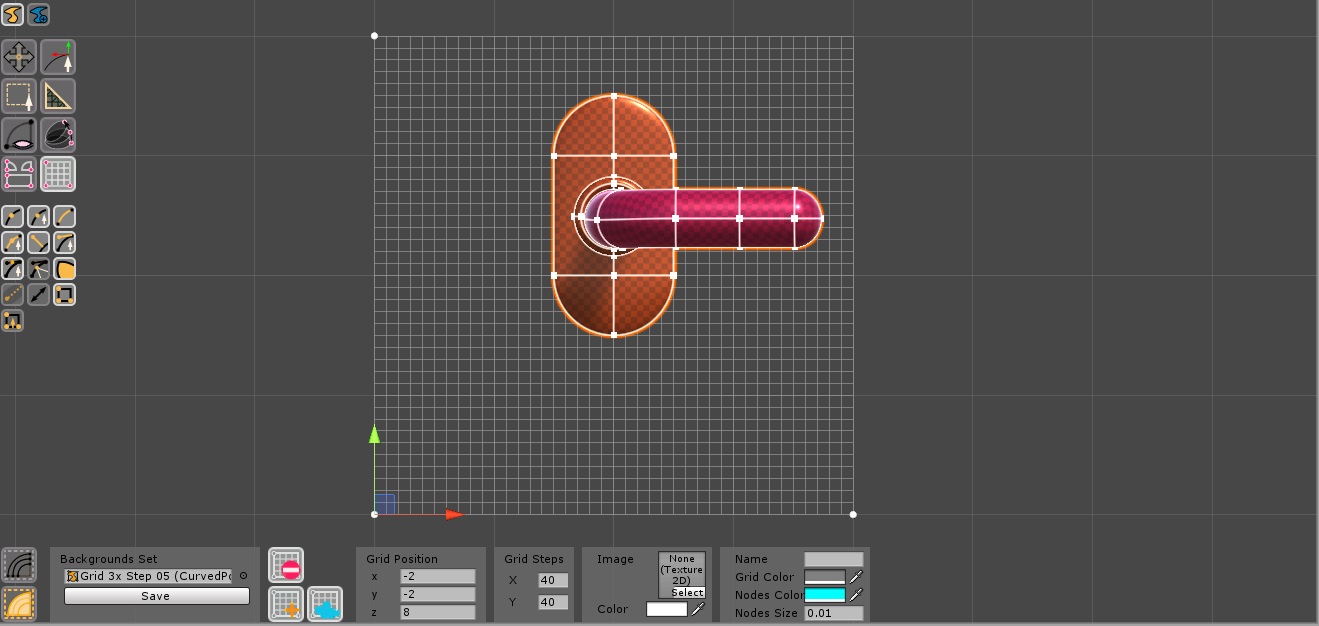Click the right end node of the pink handle
Viewport: 1319px width, 626px height.
(x=821, y=218)
